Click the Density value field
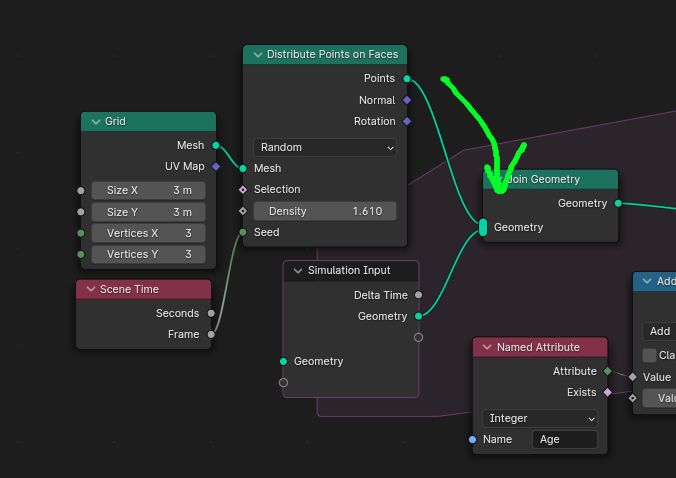 [325, 211]
